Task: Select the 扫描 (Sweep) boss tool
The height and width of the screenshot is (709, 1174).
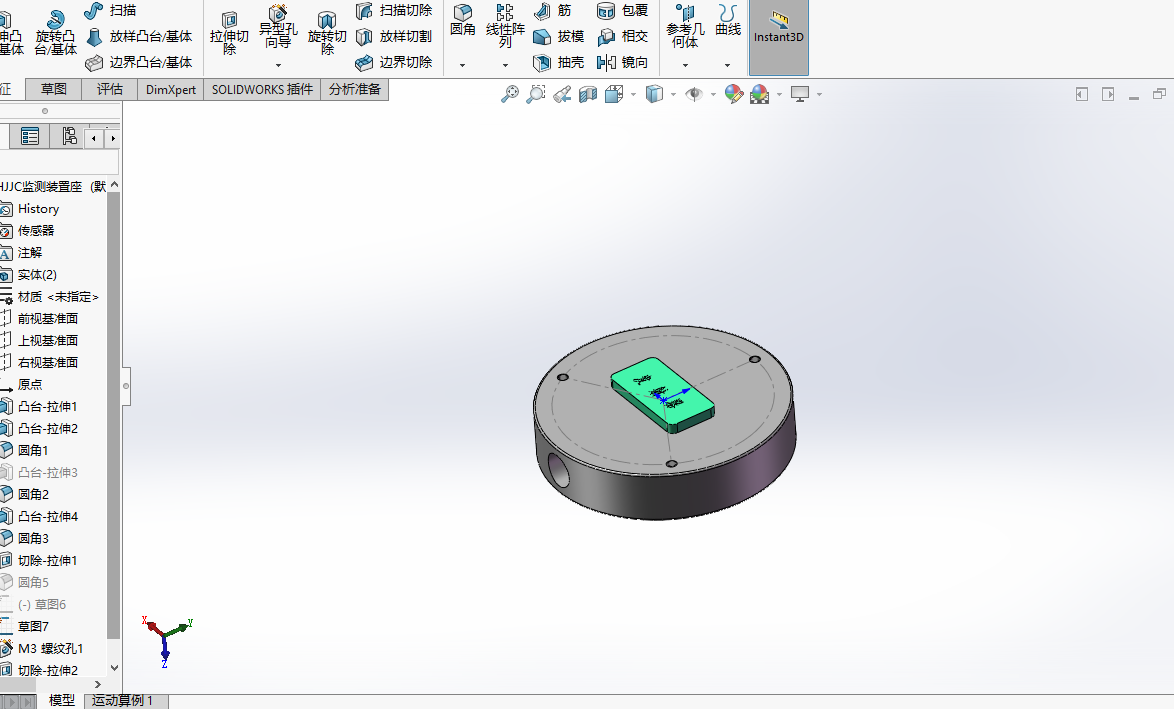Action: [110, 10]
